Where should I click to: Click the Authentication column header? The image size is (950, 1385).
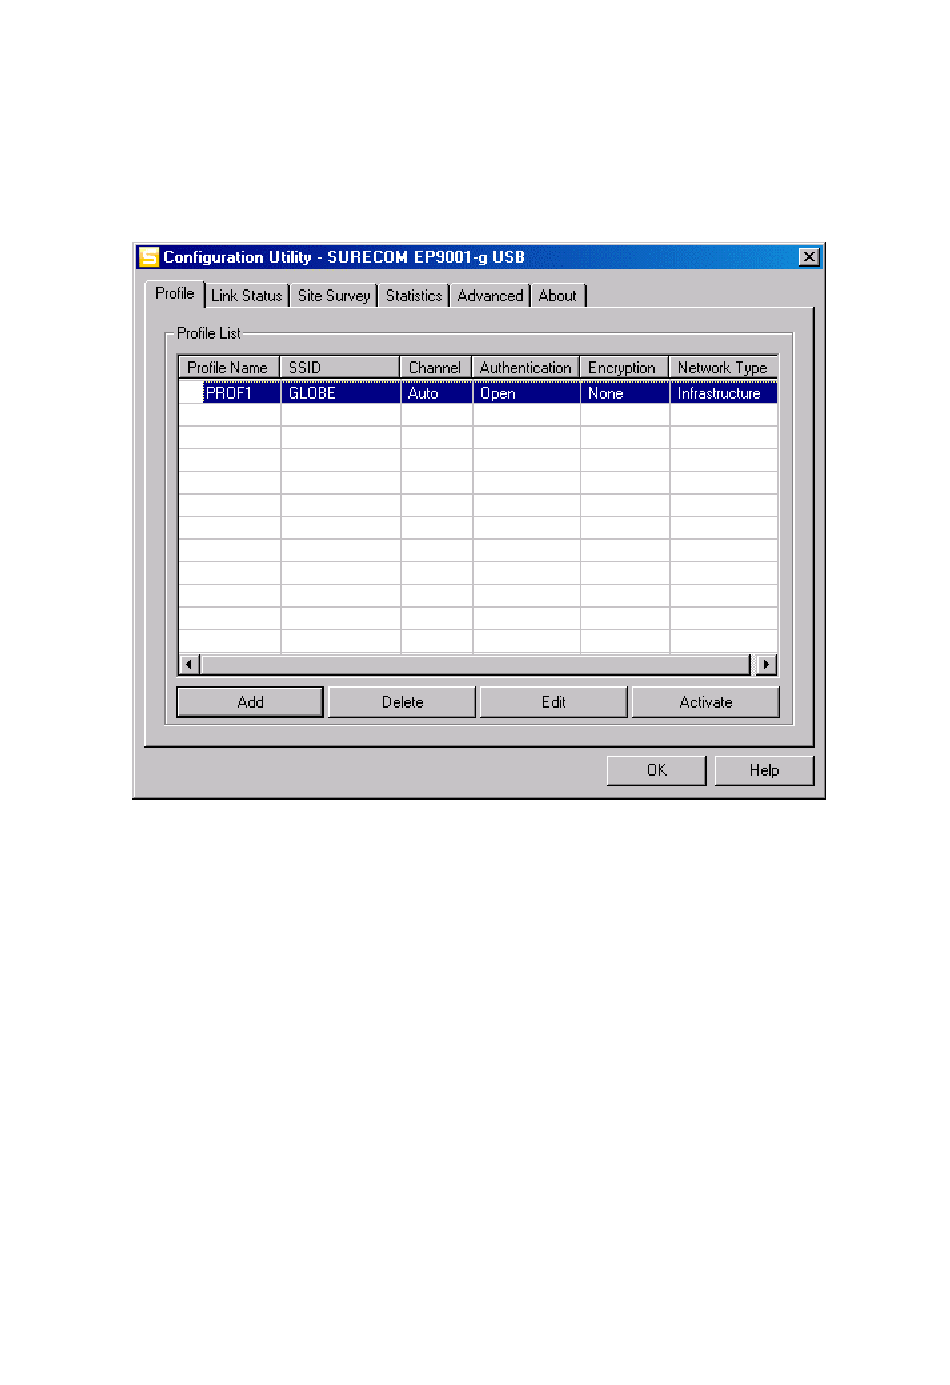[526, 367]
